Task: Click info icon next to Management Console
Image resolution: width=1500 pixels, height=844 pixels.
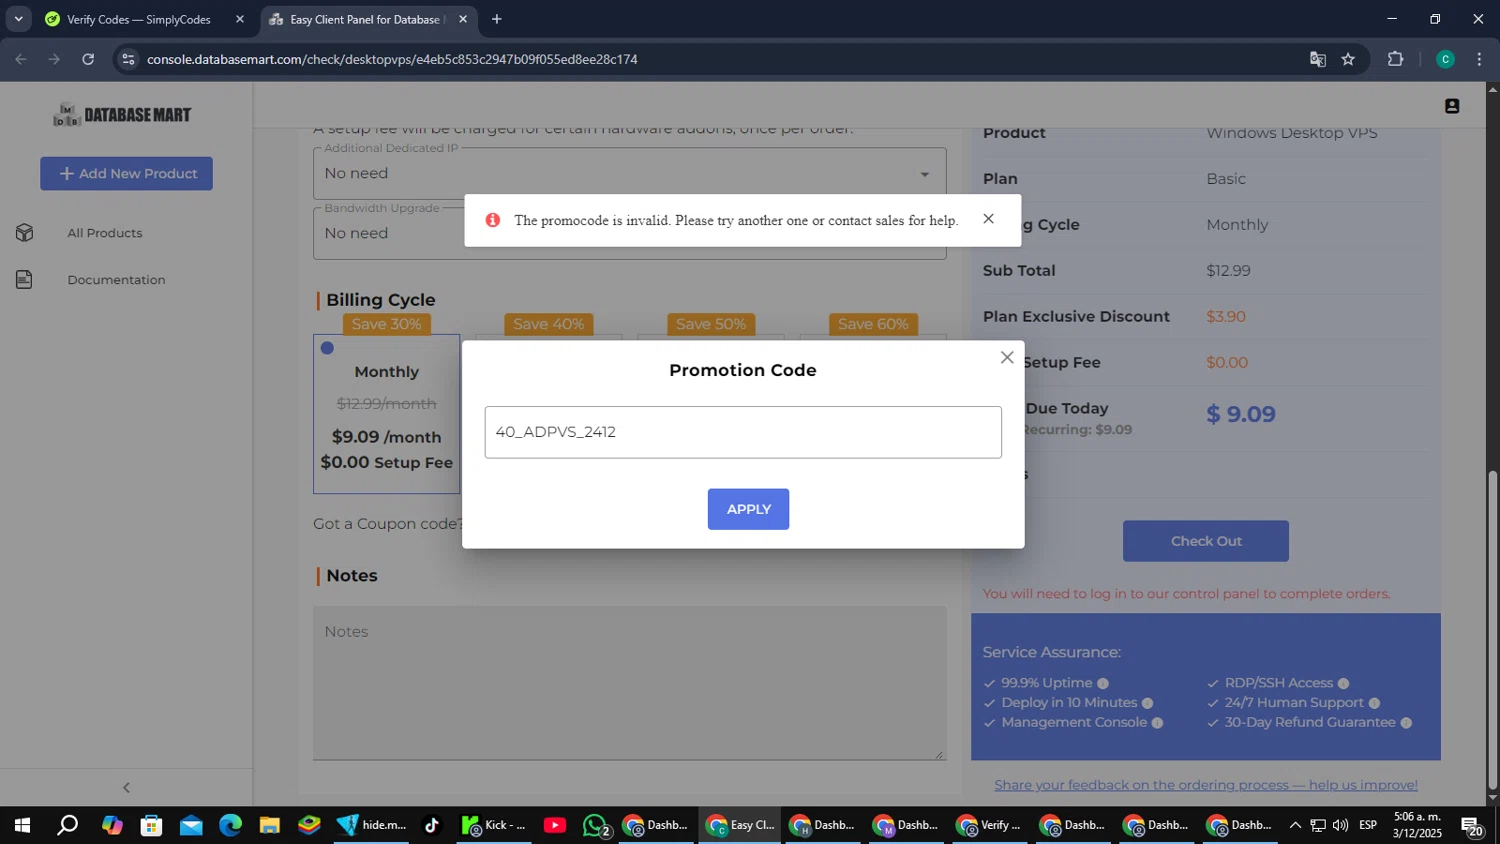Action: [1157, 723]
